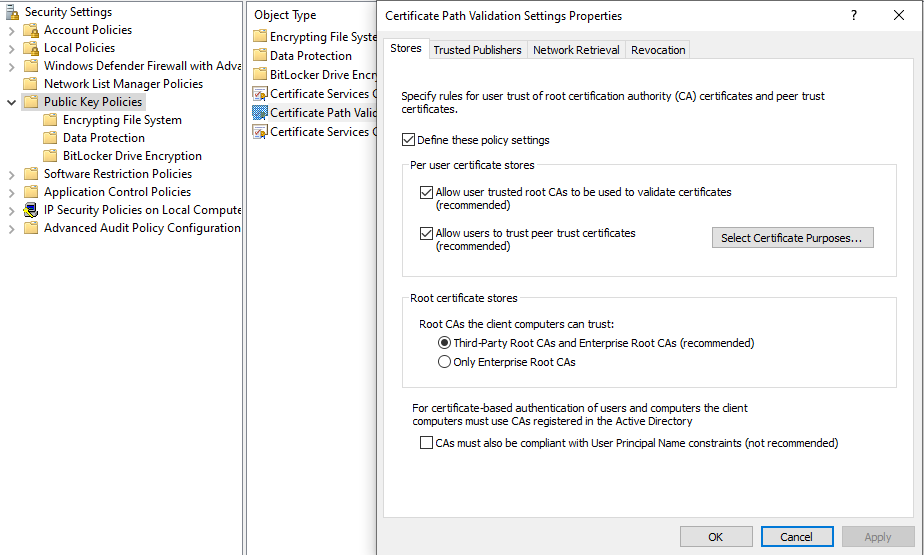Click Certificate Path Validation object icon
The height and width of the screenshot is (555, 924).
(x=260, y=113)
